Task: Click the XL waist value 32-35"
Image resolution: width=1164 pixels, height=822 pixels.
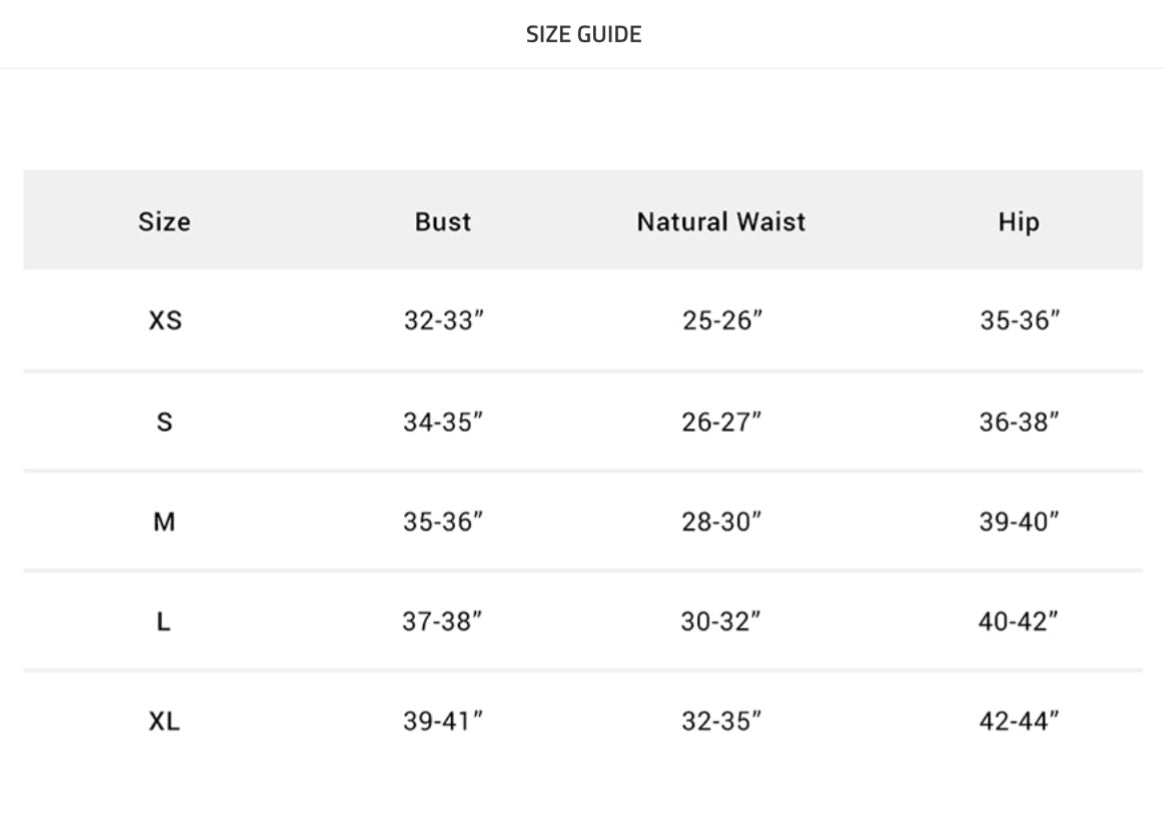Action: pyautogui.click(x=721, y=721)
